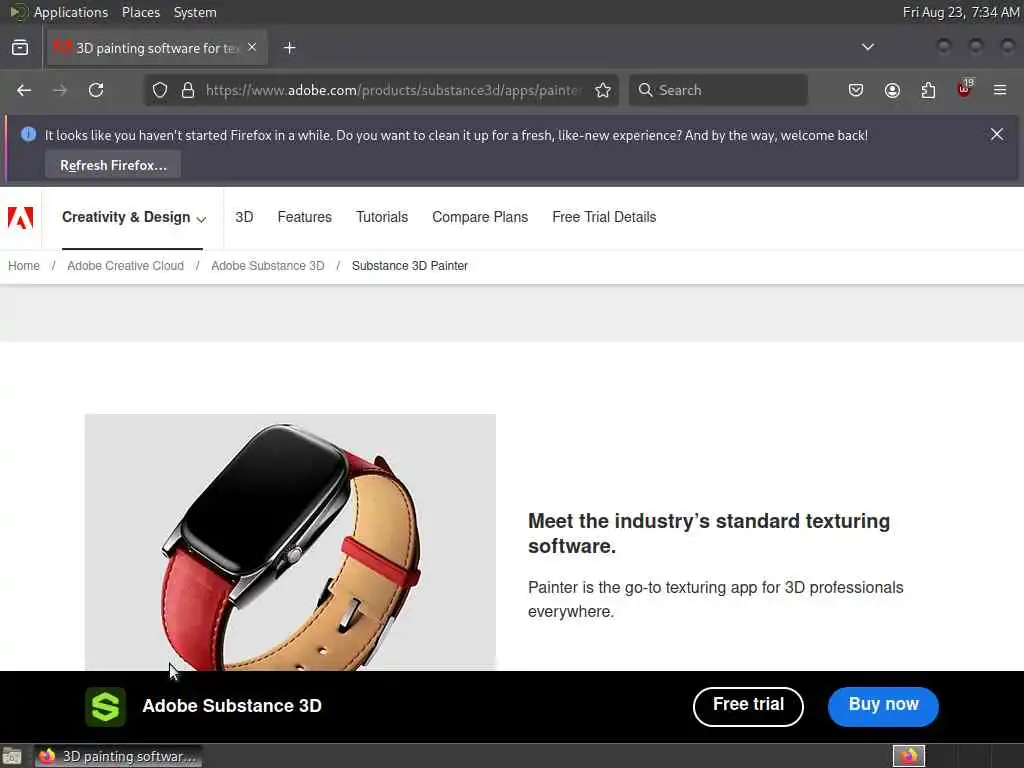This screenshot has height=768, width=1024.
Task: Reload the page with the refresh icon
Action: coord(96,90)
